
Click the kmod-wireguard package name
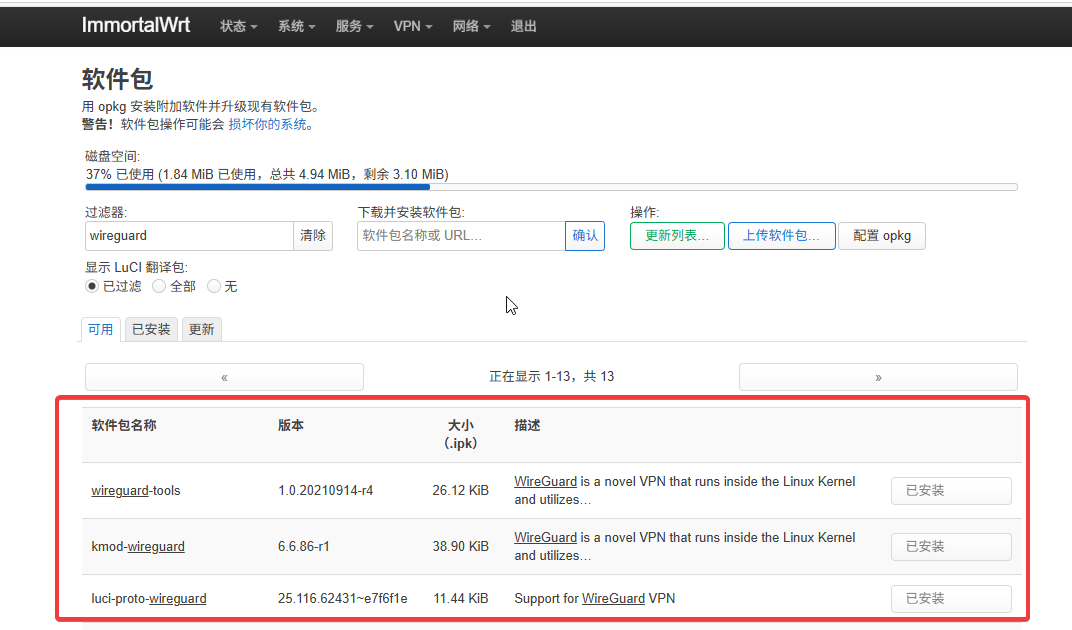(138, 547)
